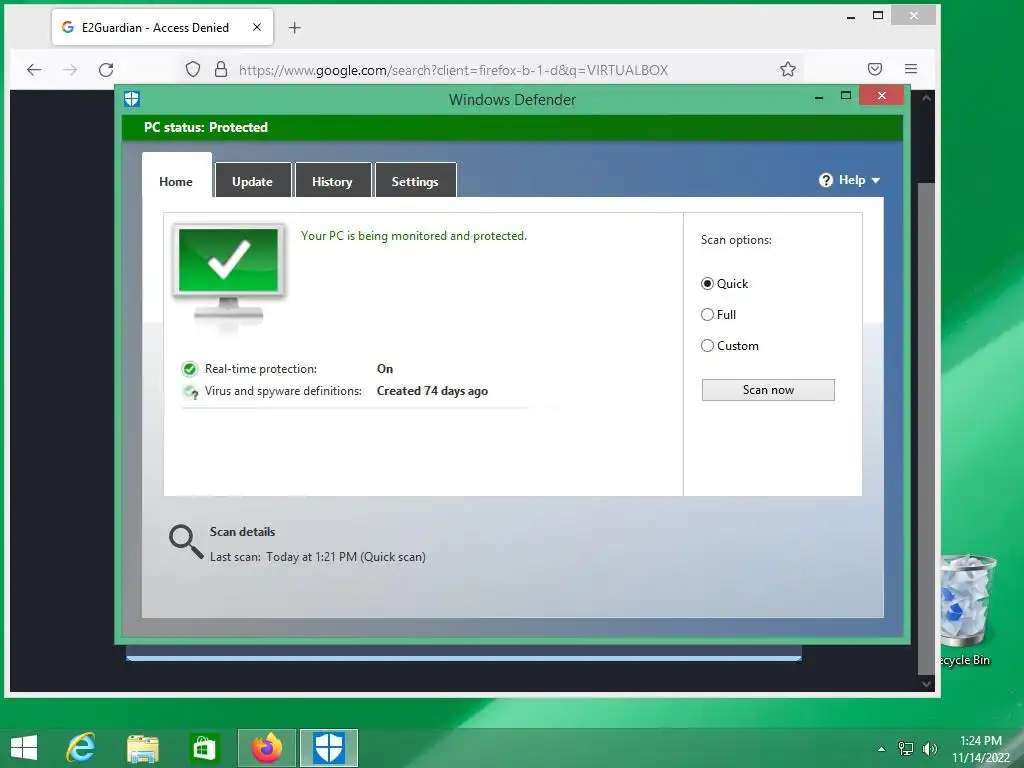1024x768 pixels.
Task: Click the Firefox page vertical scrollbar
Action: pos(926,428)
